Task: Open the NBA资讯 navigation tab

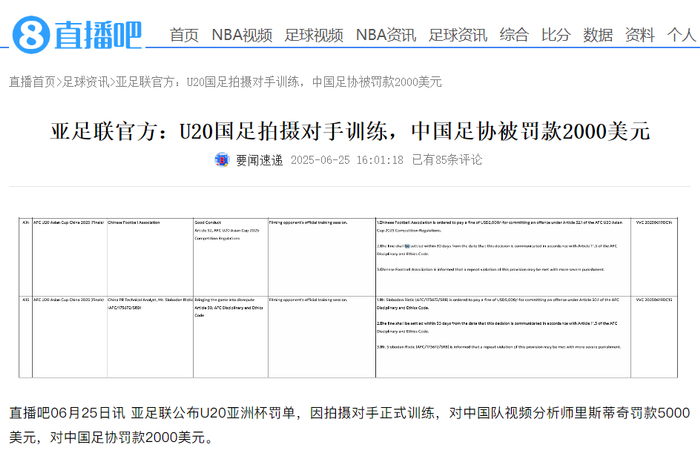Action: click(x=386, y=35)
